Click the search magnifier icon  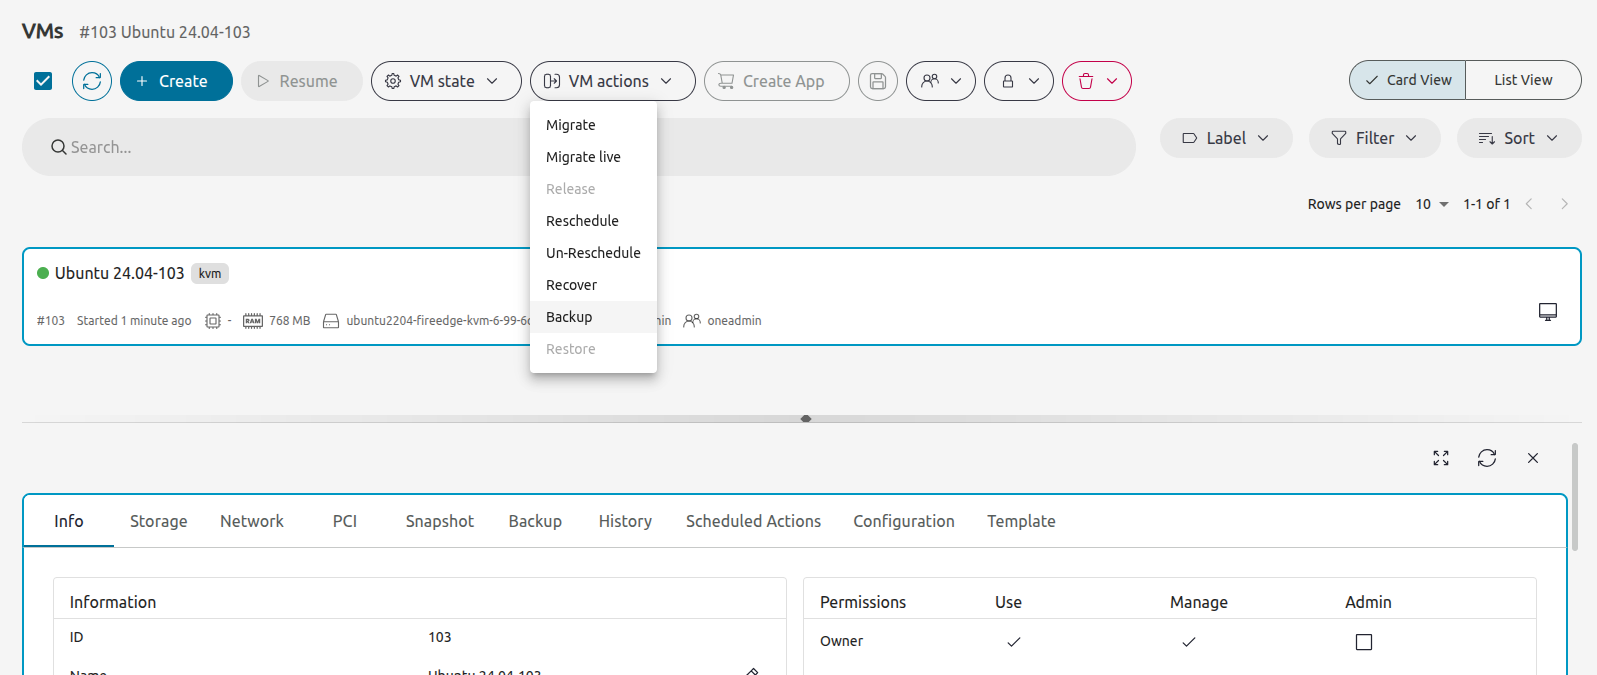(x=59, y=147)
